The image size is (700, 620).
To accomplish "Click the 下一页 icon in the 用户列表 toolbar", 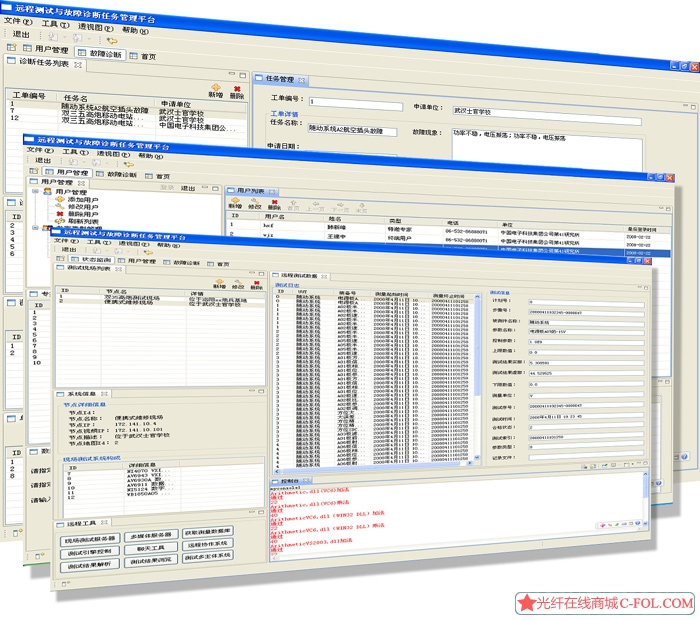I will 340,205.
